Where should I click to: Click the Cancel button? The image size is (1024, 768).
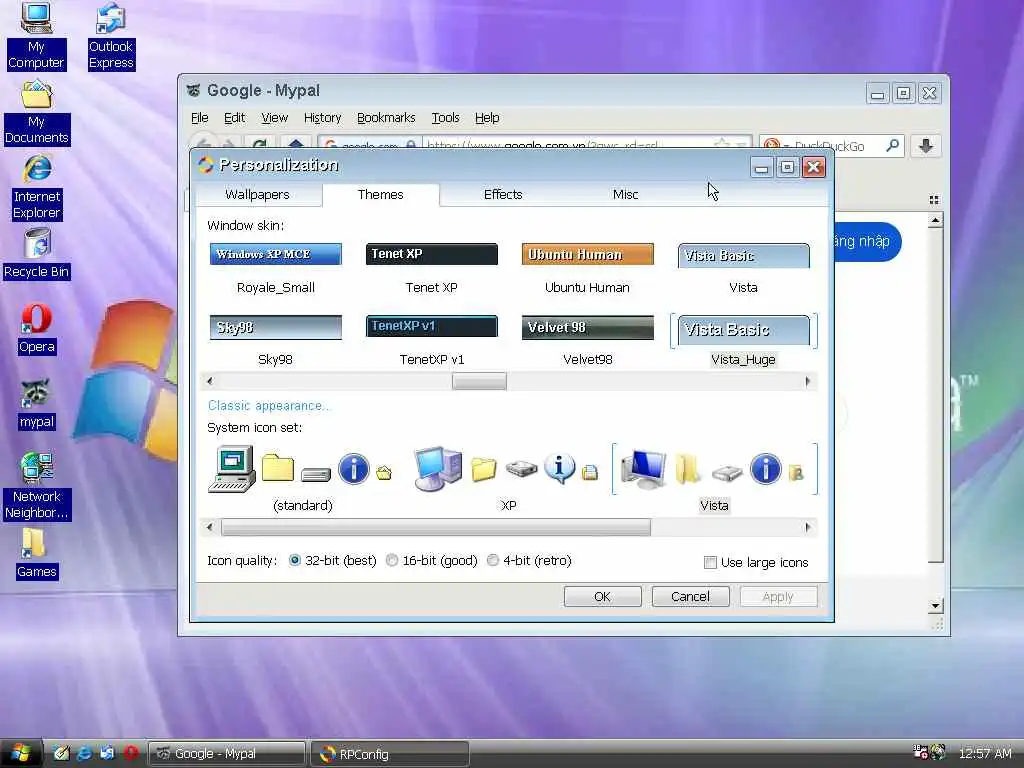point(690,596)
